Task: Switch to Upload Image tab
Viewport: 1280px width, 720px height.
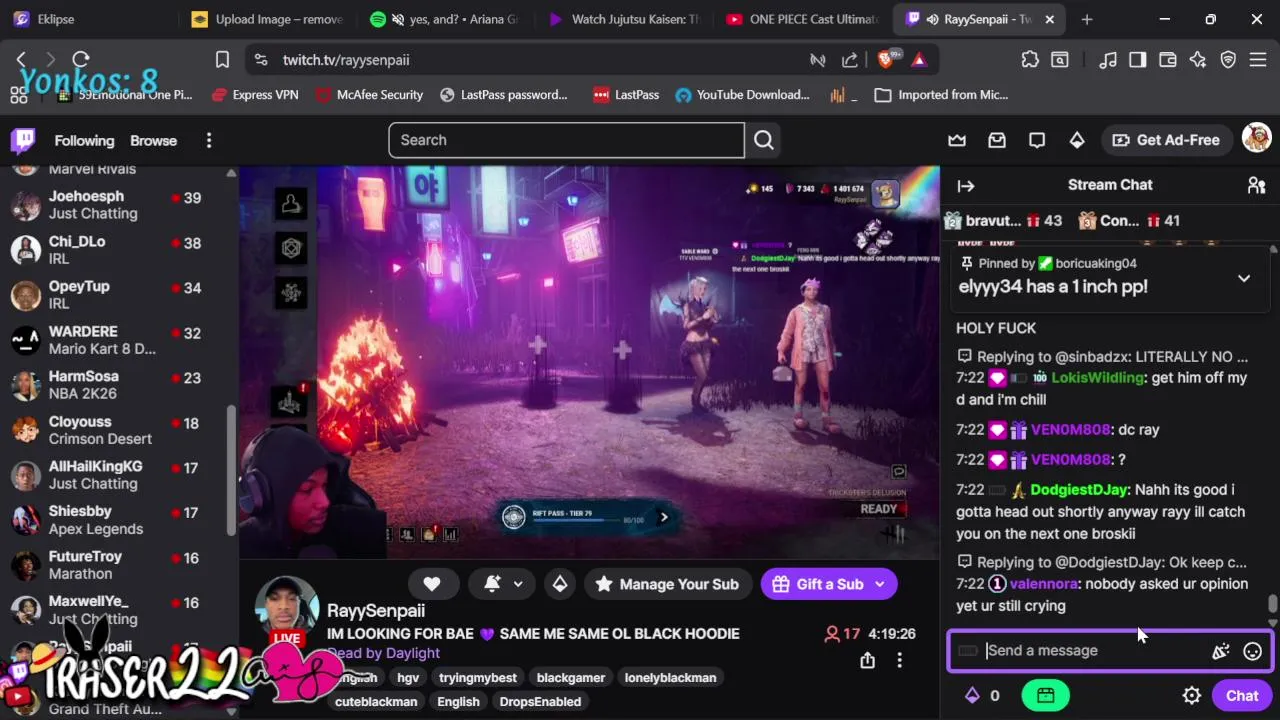Action: [268, 19]
